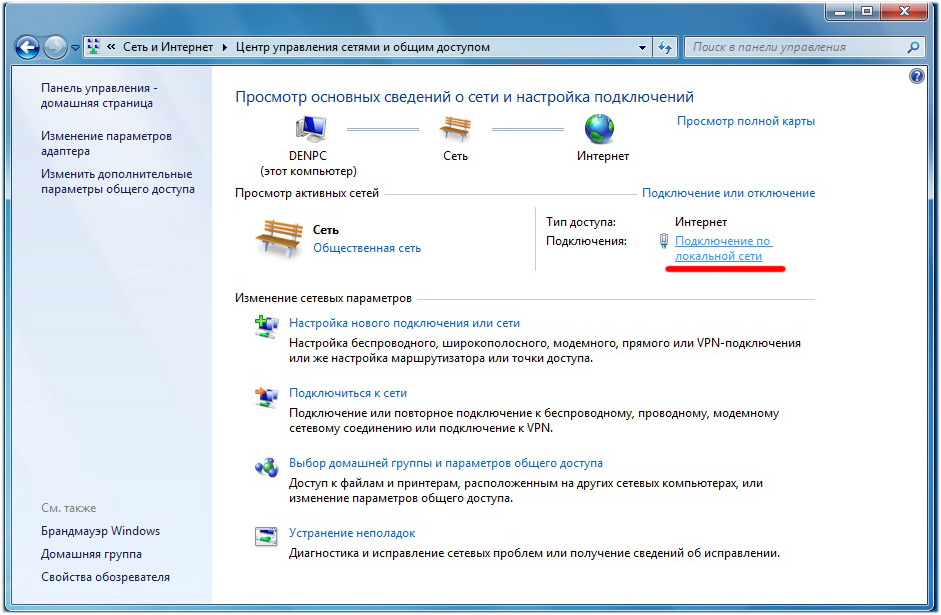The height and width of the screenshot is (615, 941).
Task: Click the magnifier search icon
Action: pyautogui.click(x=913, y=47)
